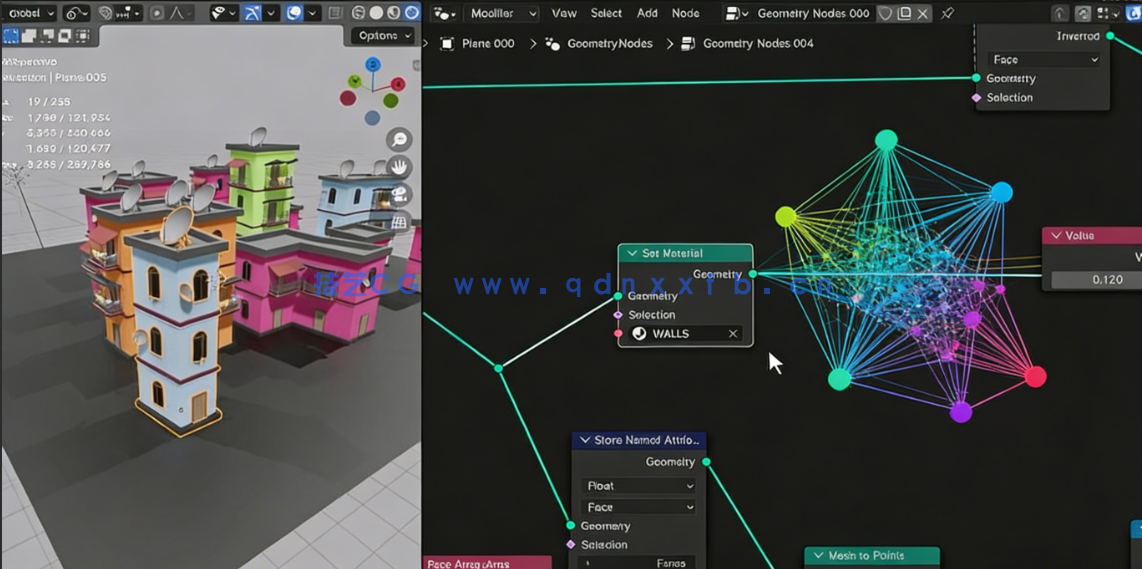Click the hand pan icon in viewport

pyautogui.click(x=400, y=167)
